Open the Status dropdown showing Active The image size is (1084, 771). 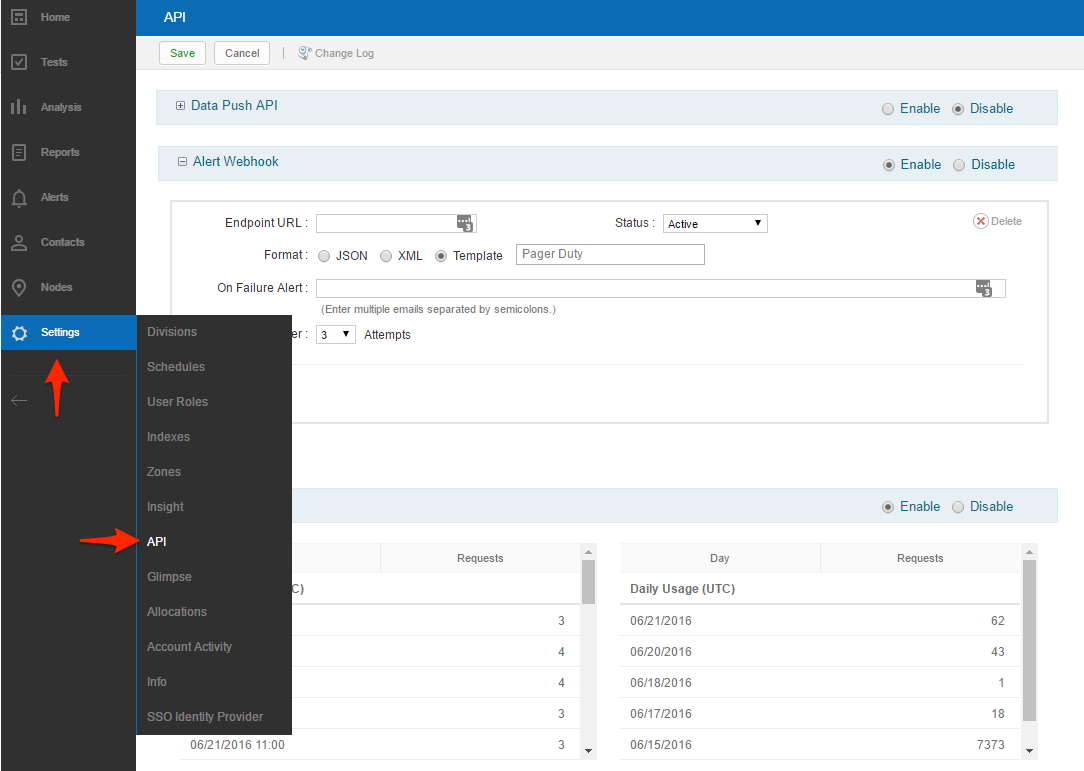(715, 224)
